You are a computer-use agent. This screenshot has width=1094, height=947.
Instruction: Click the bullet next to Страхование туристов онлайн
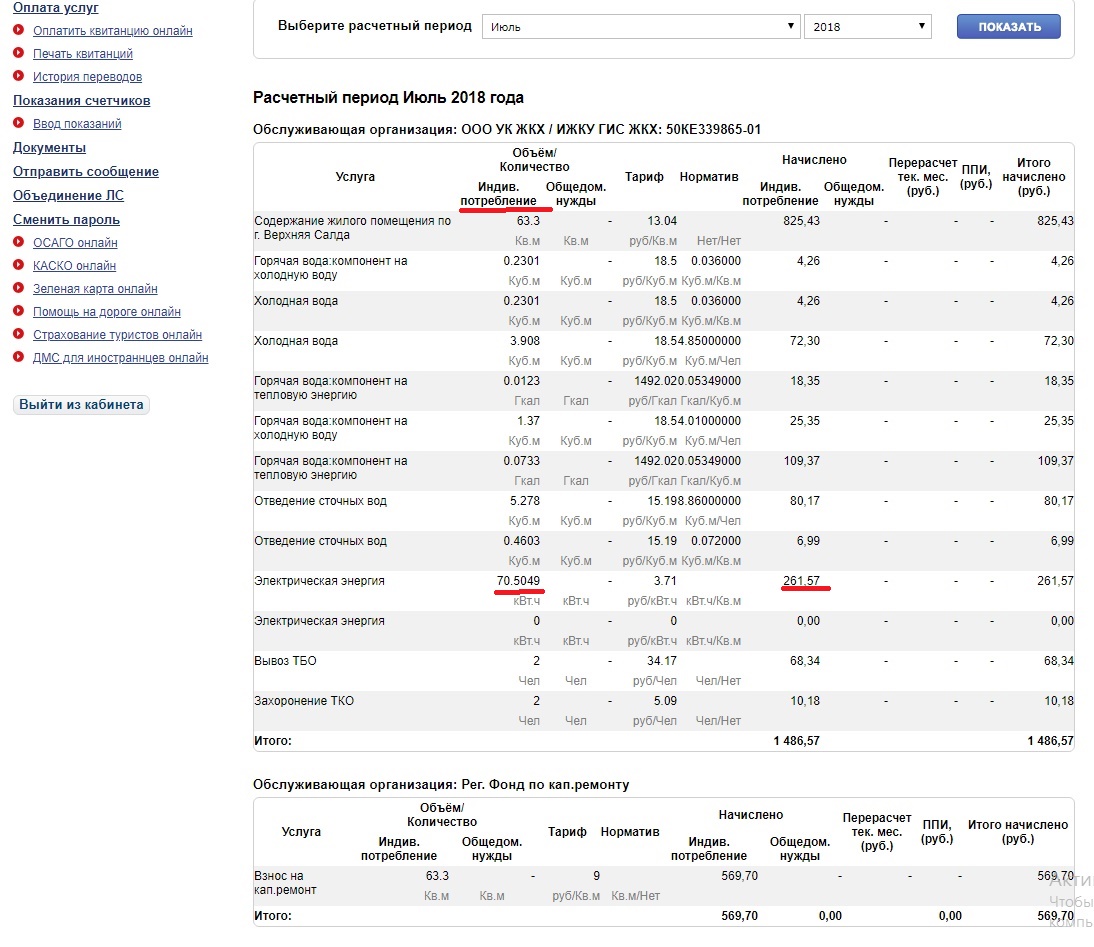(19, 334)
